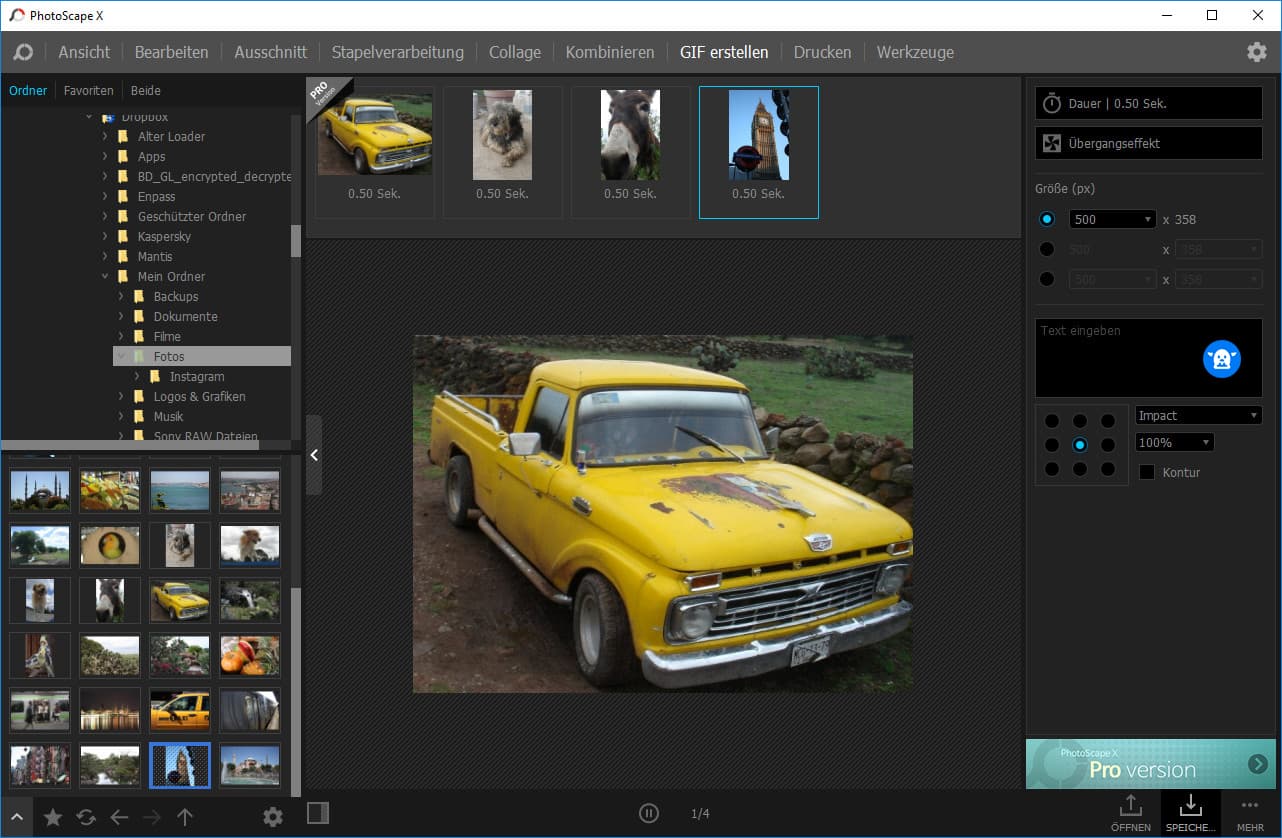Select the third size radio button
Viewport: 1282px width, 838px height.
pyautogui.click(x=1047, y=279)
